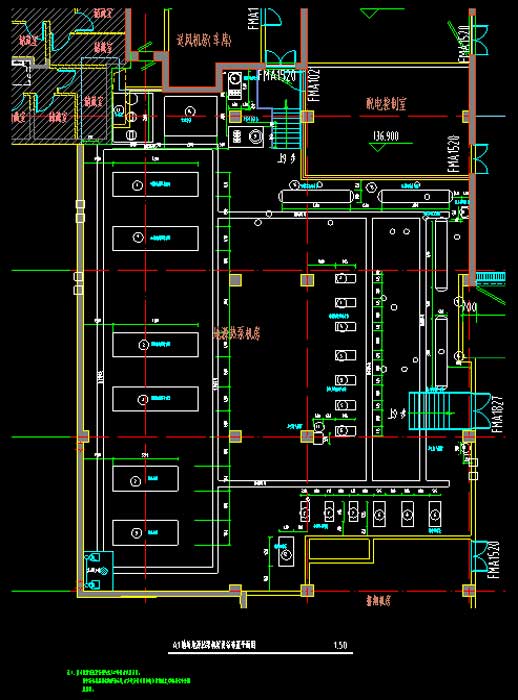Select the topmost equipment rectangle in left column
The height and width of the screenshot is (700, 518).
click(x=155, y=184)
